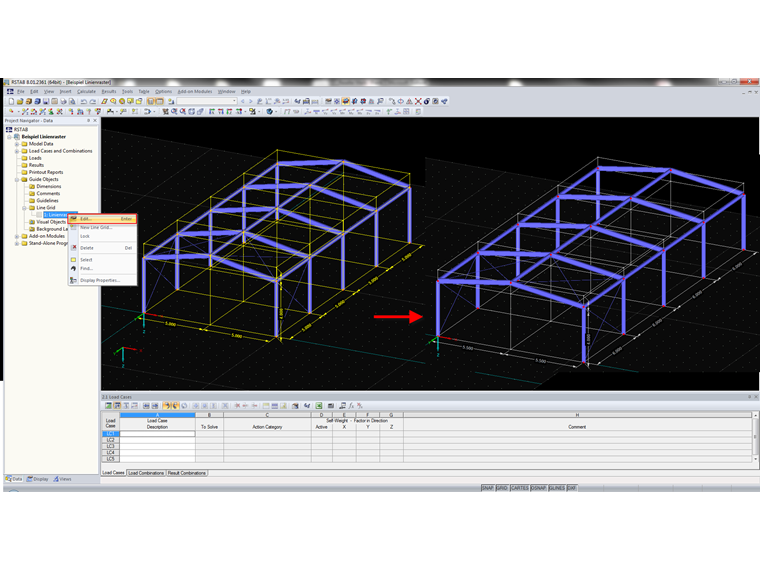
Task: Click the table vertical scrollbar down arrow
Action: pos(755,459)
